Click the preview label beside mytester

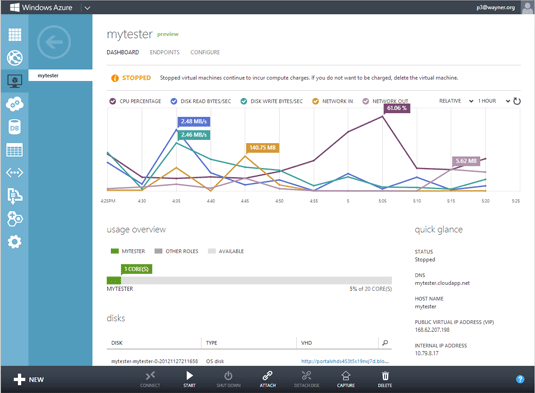[168, 34]
